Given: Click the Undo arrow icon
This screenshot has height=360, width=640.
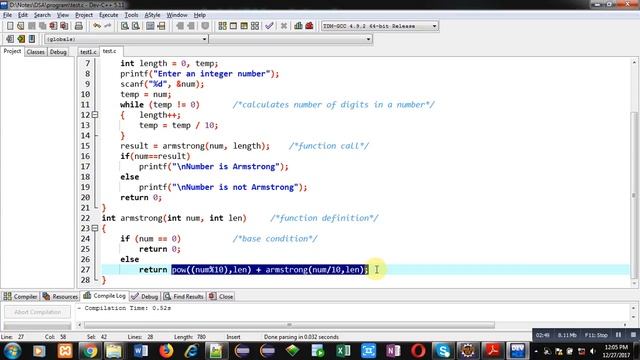Looking at the screenshot, I should [x=97, y=26].
